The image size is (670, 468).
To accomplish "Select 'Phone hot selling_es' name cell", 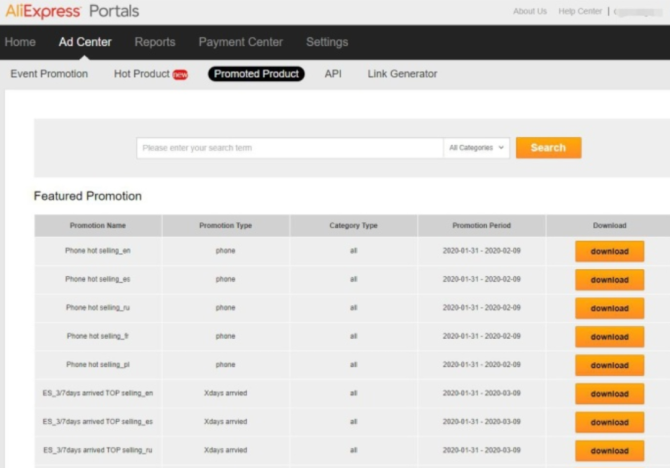I will 98,279.
